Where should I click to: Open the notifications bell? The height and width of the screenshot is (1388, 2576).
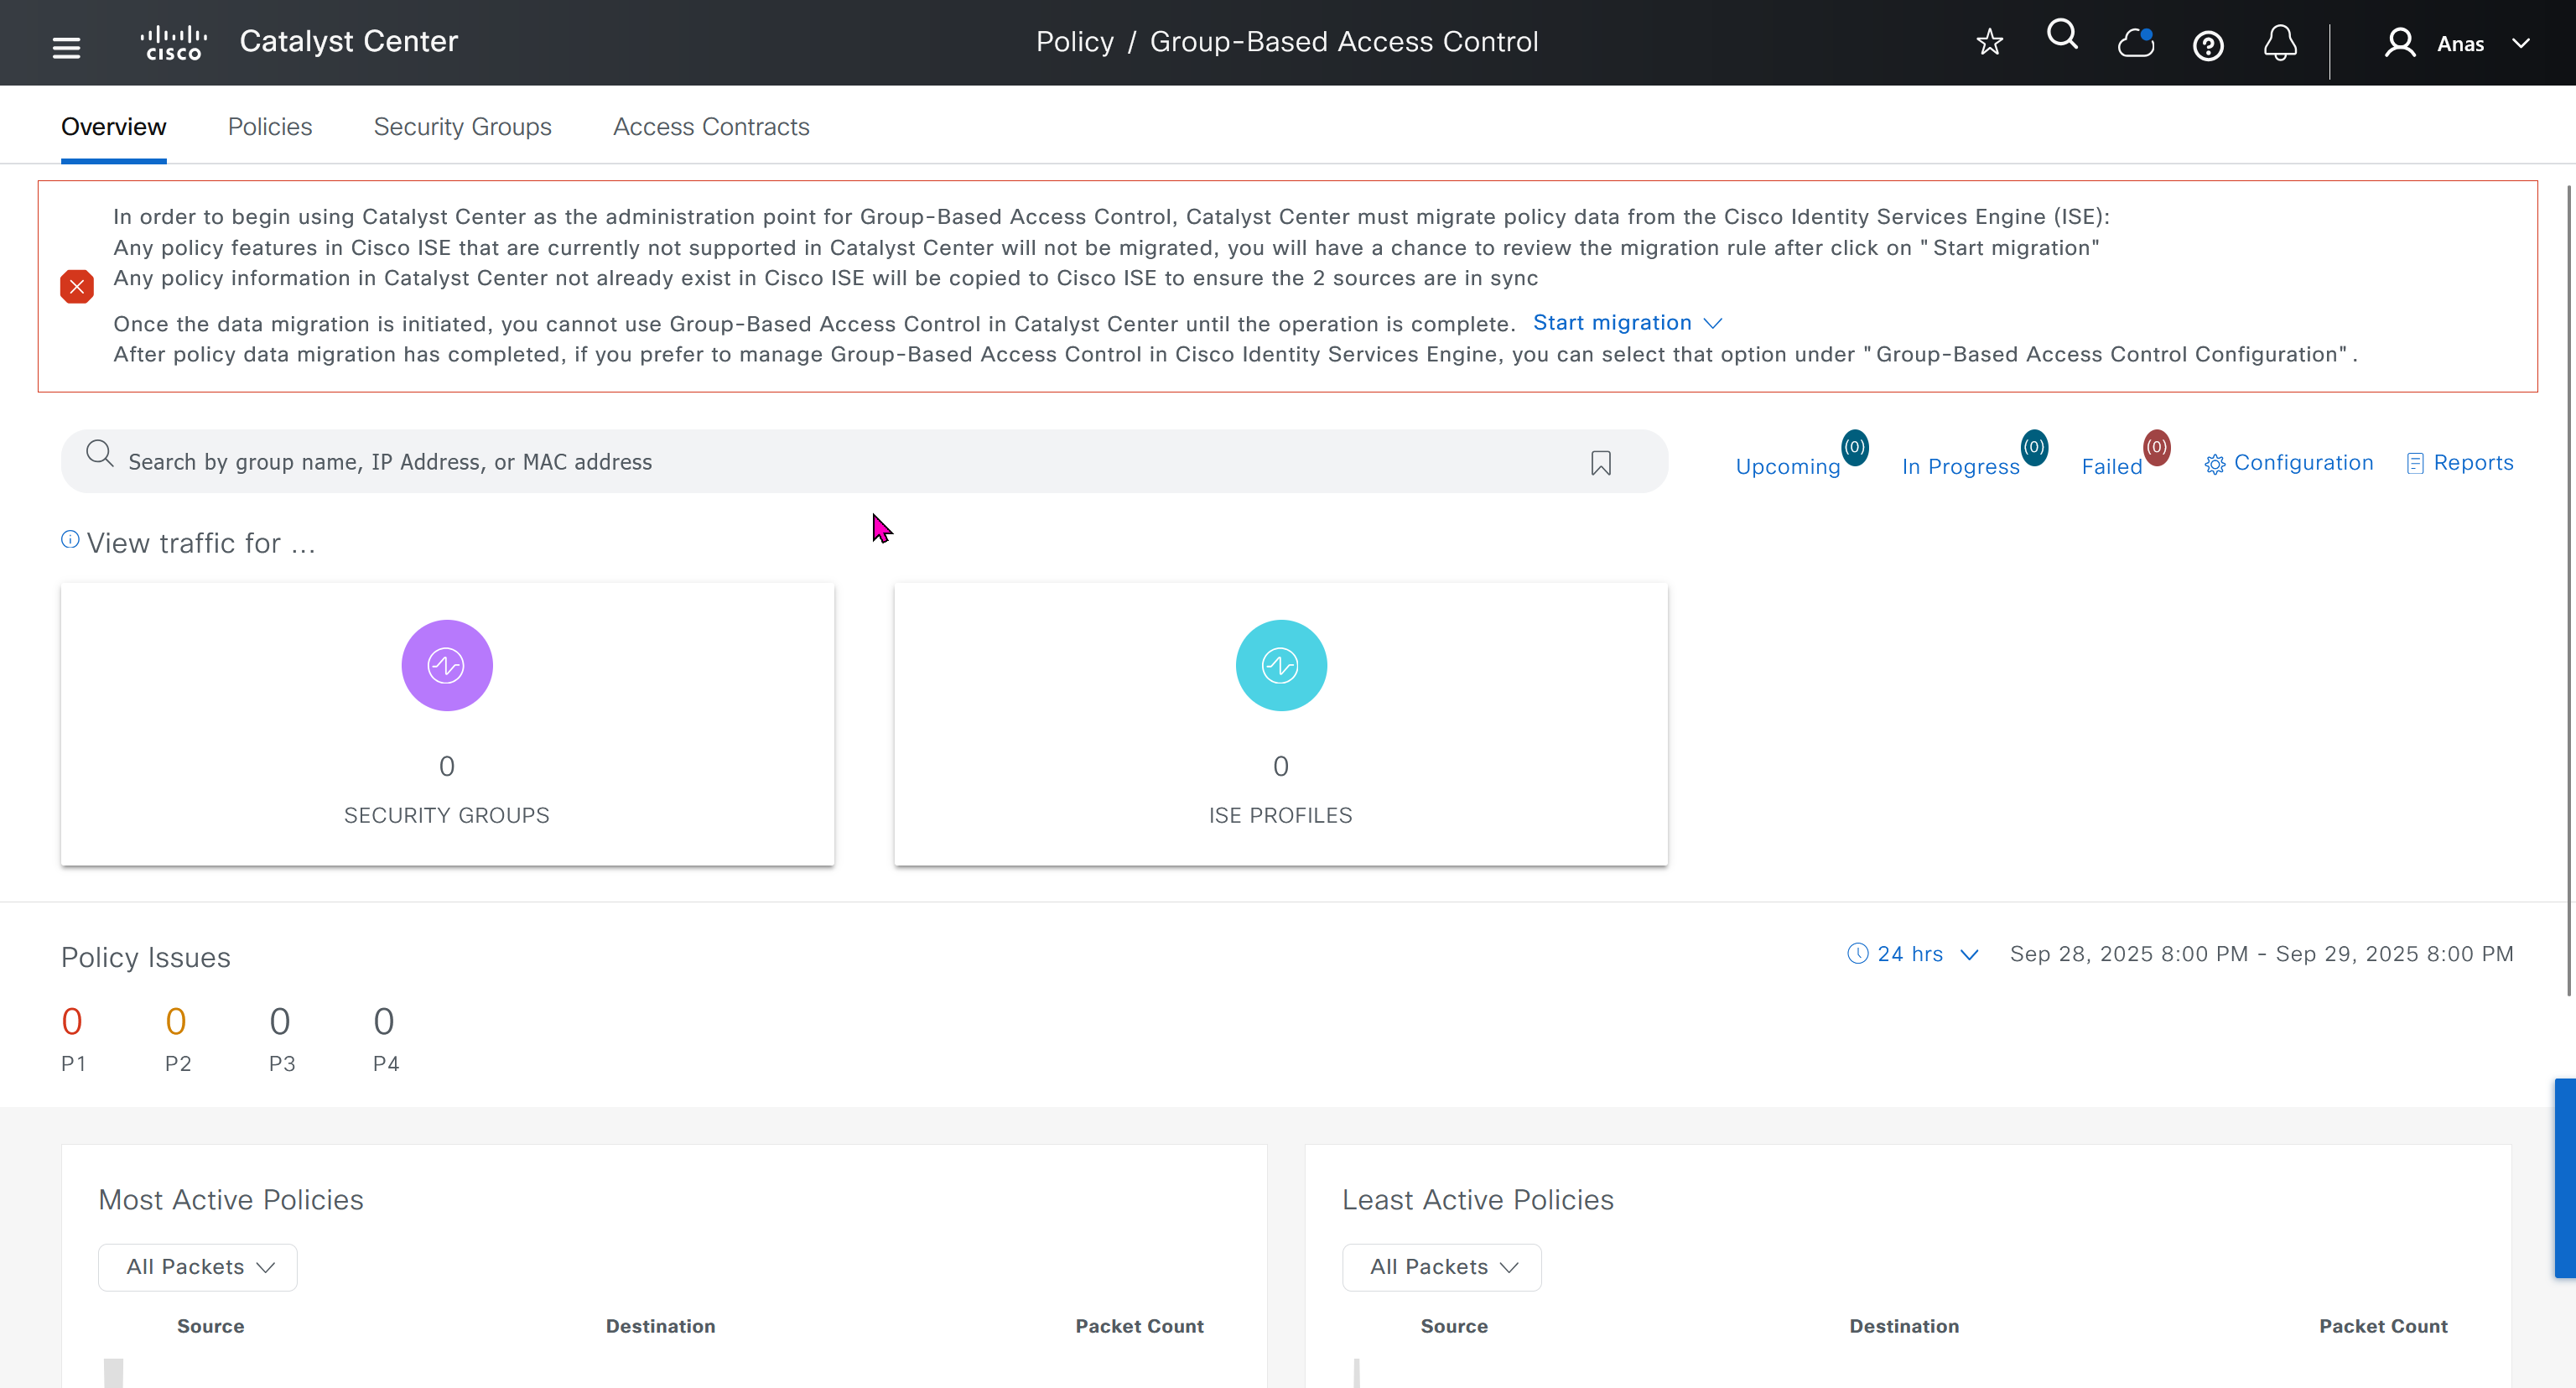point(2280,43)
